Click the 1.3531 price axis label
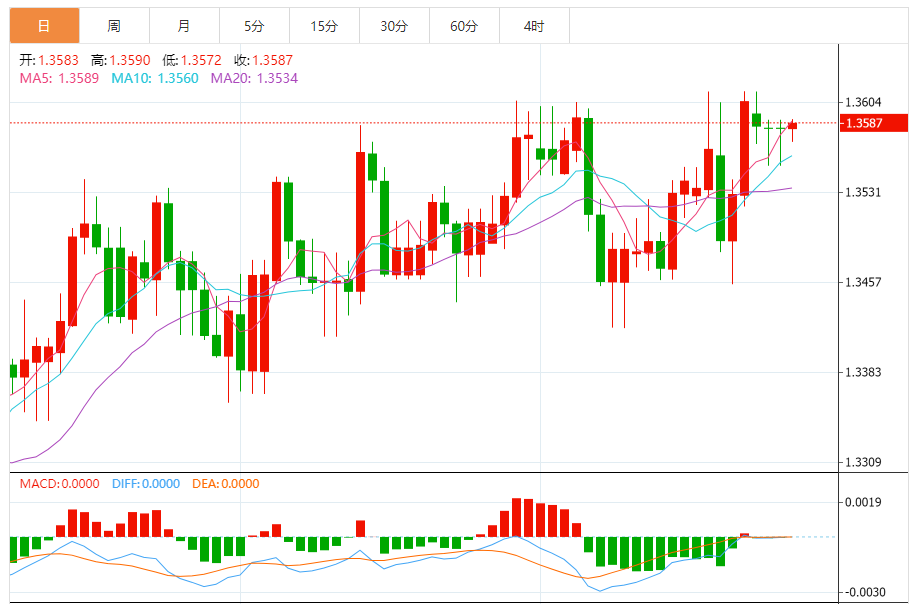Screen dimensions: 921x604 pos(863,192)
